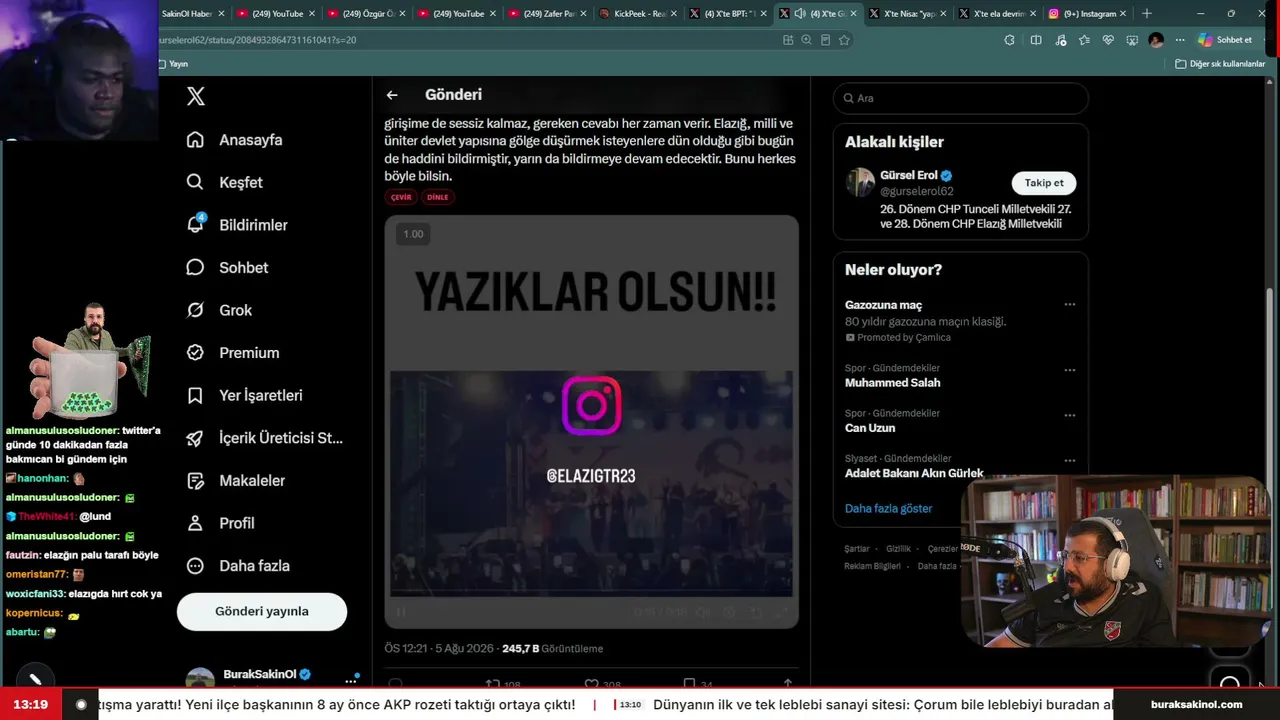This screenshot has height=720, width=1280.
Task: Open Sohbet chat bubble icon
Action: click(195, 267)
